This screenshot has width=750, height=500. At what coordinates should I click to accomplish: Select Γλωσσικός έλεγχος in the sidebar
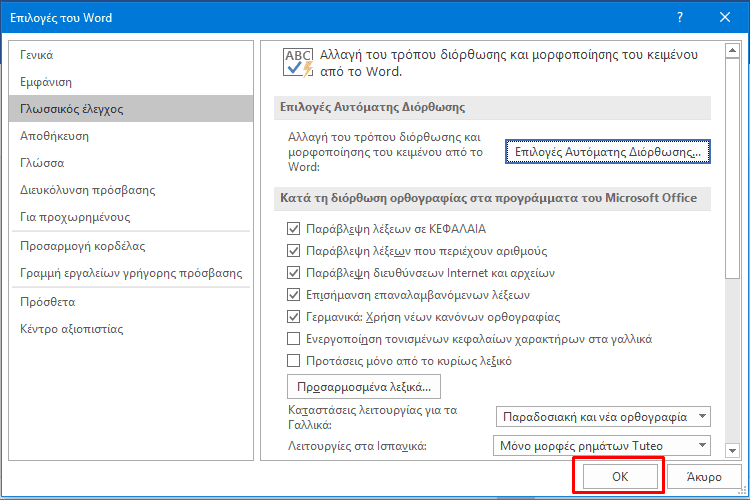coord(131,109)
